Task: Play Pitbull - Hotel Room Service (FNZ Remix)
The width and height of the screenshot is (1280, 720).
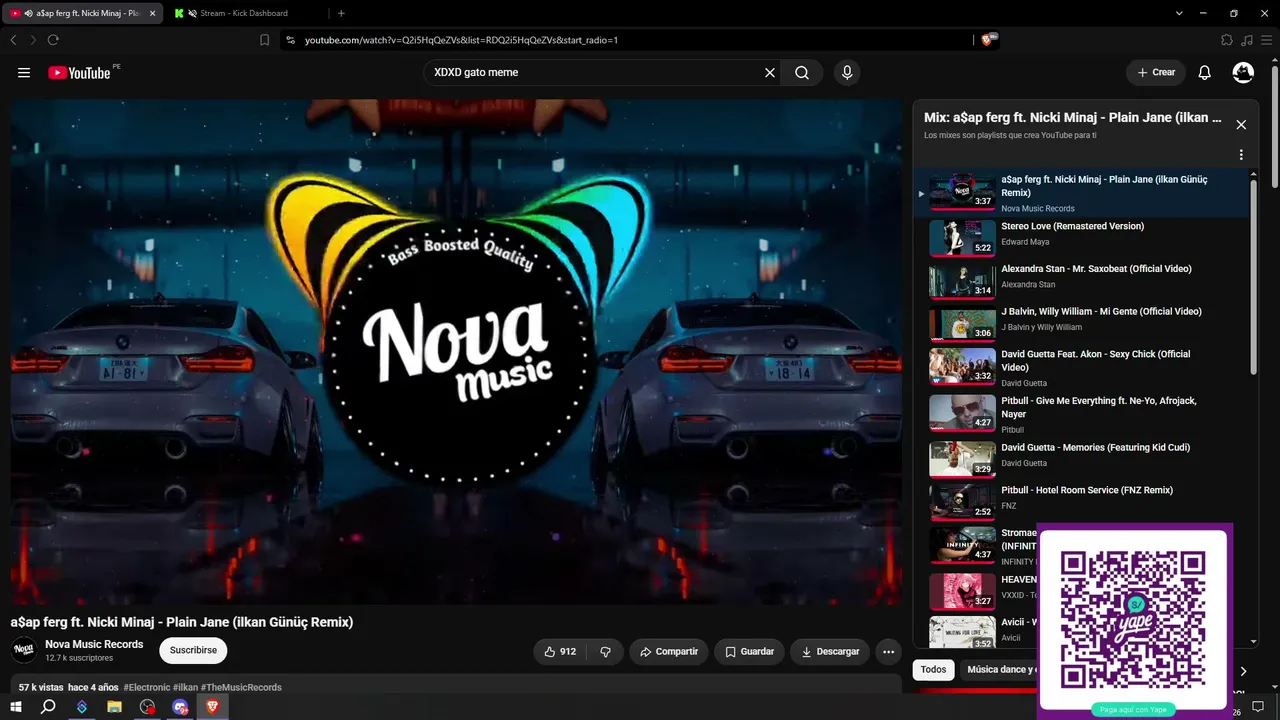Action: click(x=1085, y=501)
